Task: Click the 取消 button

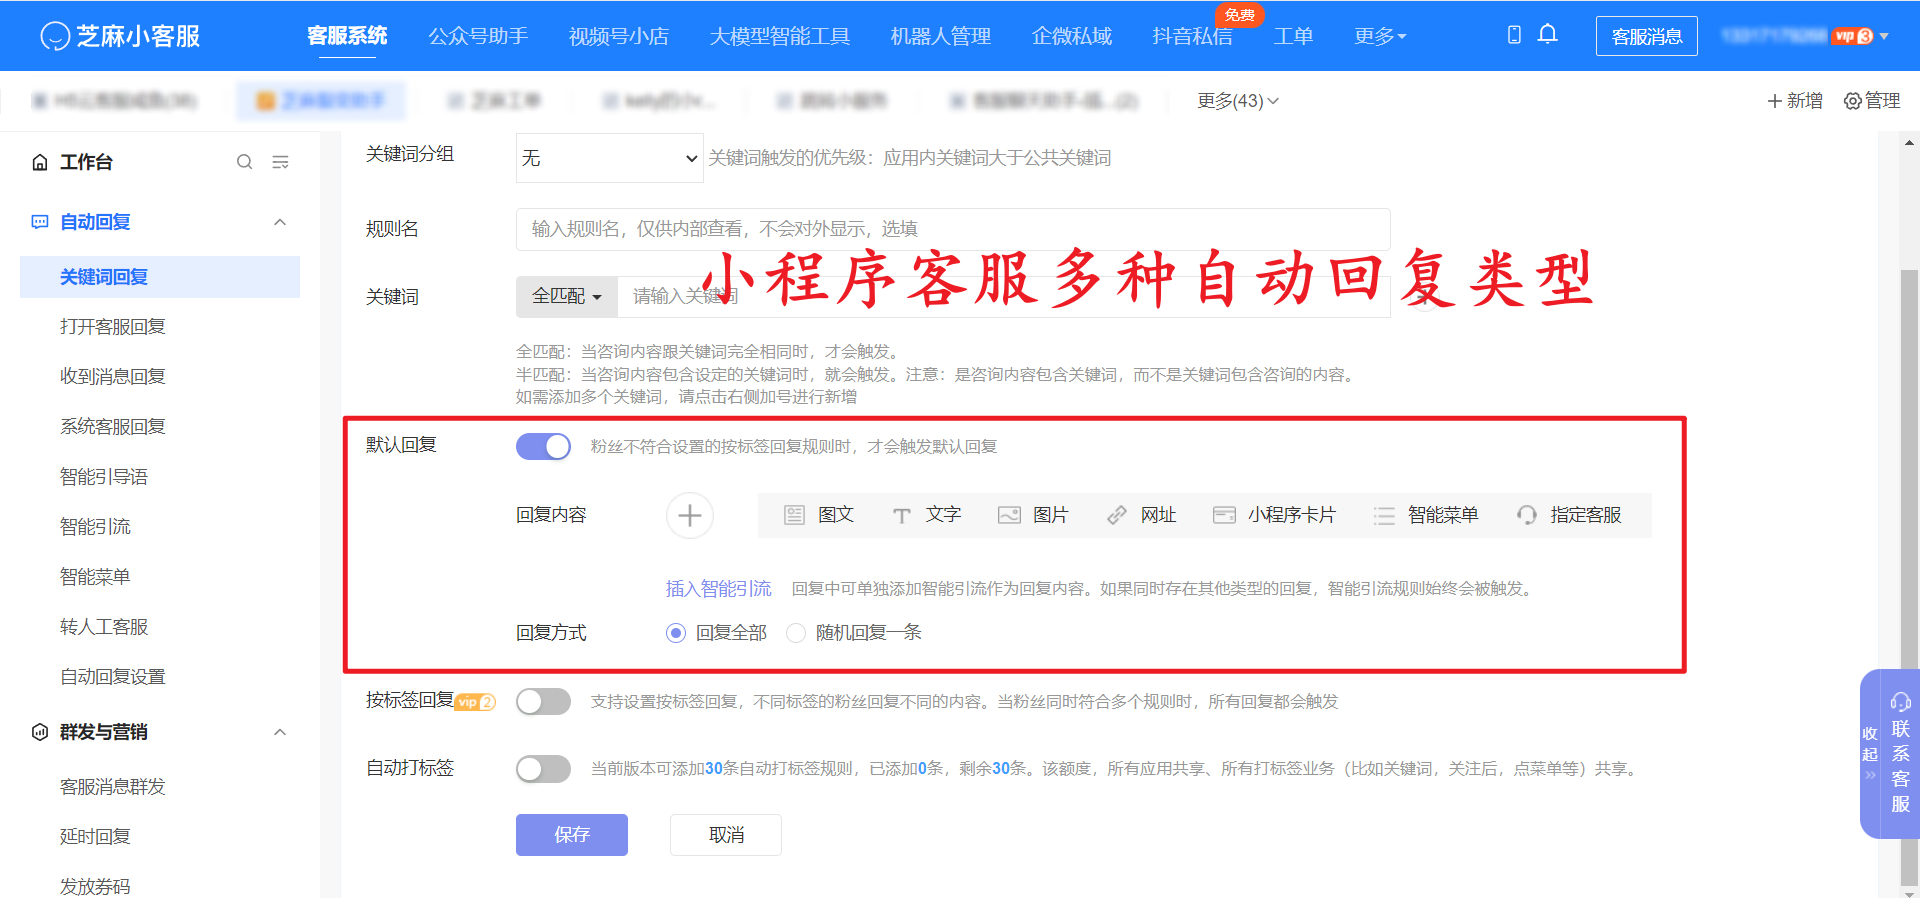Action: pyautogui.click(x=726, y=835)
